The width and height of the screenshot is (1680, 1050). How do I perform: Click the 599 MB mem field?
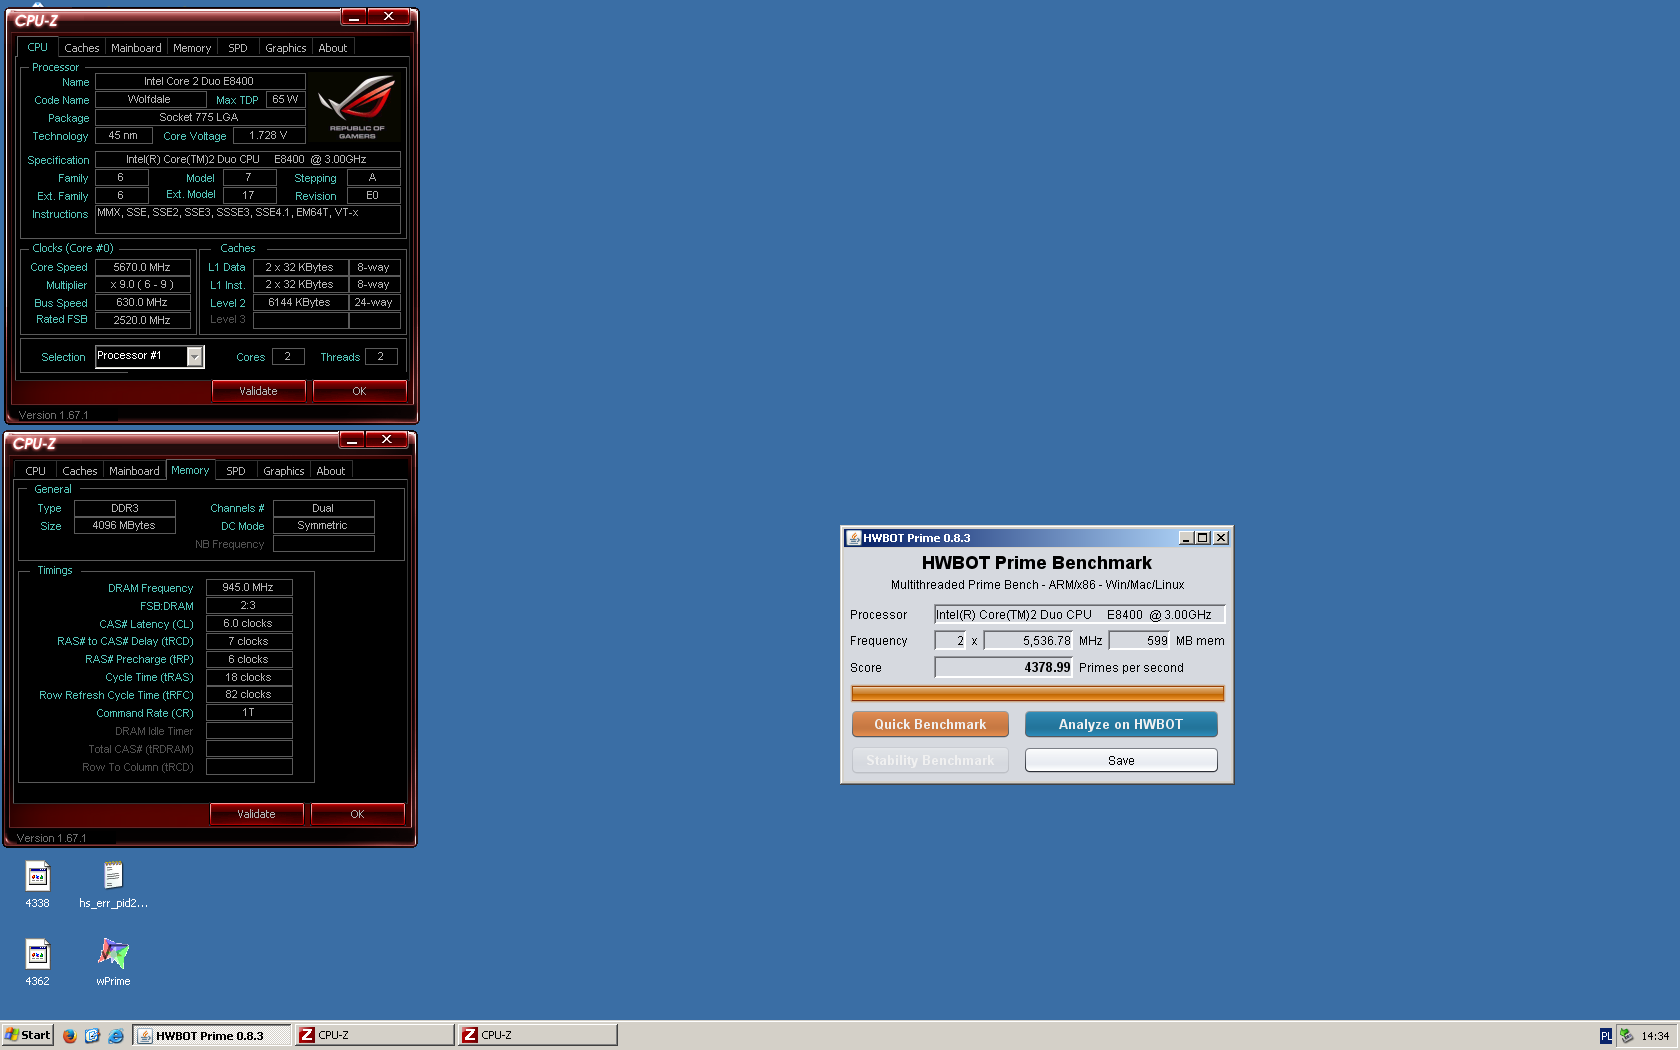coord(1139,641)
